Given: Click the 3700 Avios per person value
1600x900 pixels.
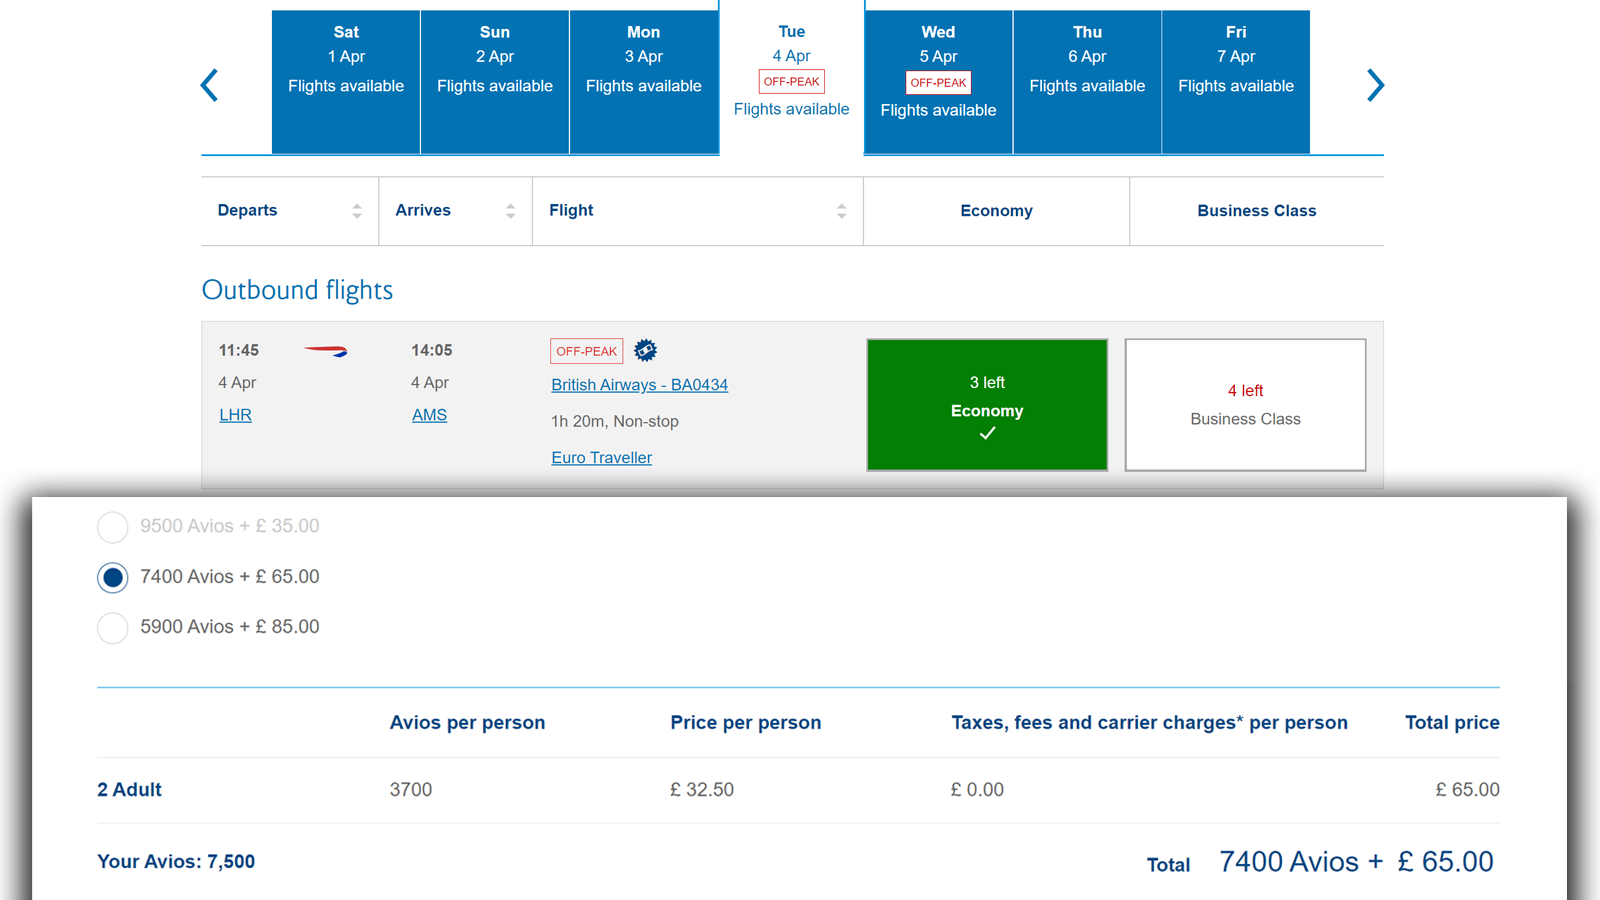Looking at the screenshot, I should (x=411, y=790).
